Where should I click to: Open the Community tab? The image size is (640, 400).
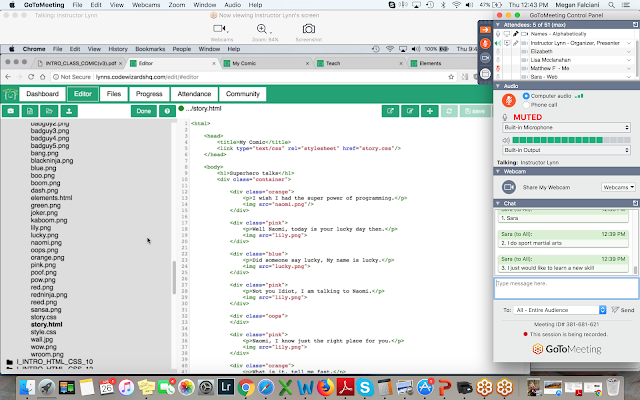(x=243, y=94)
